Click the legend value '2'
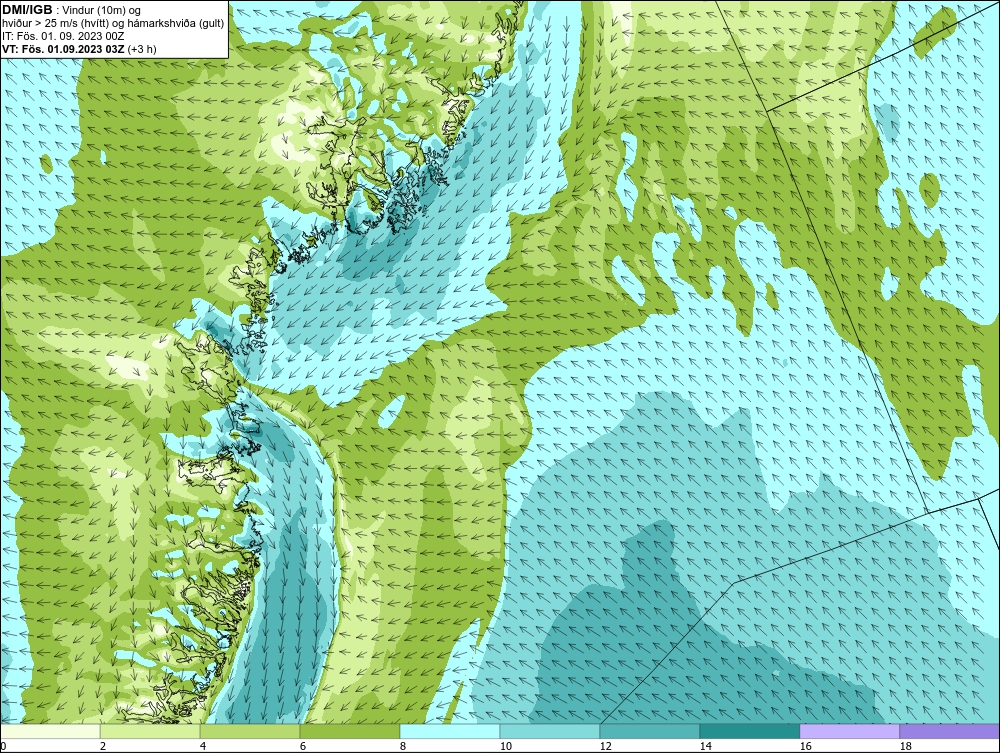 pyautogui.click(x=103, y=746)
